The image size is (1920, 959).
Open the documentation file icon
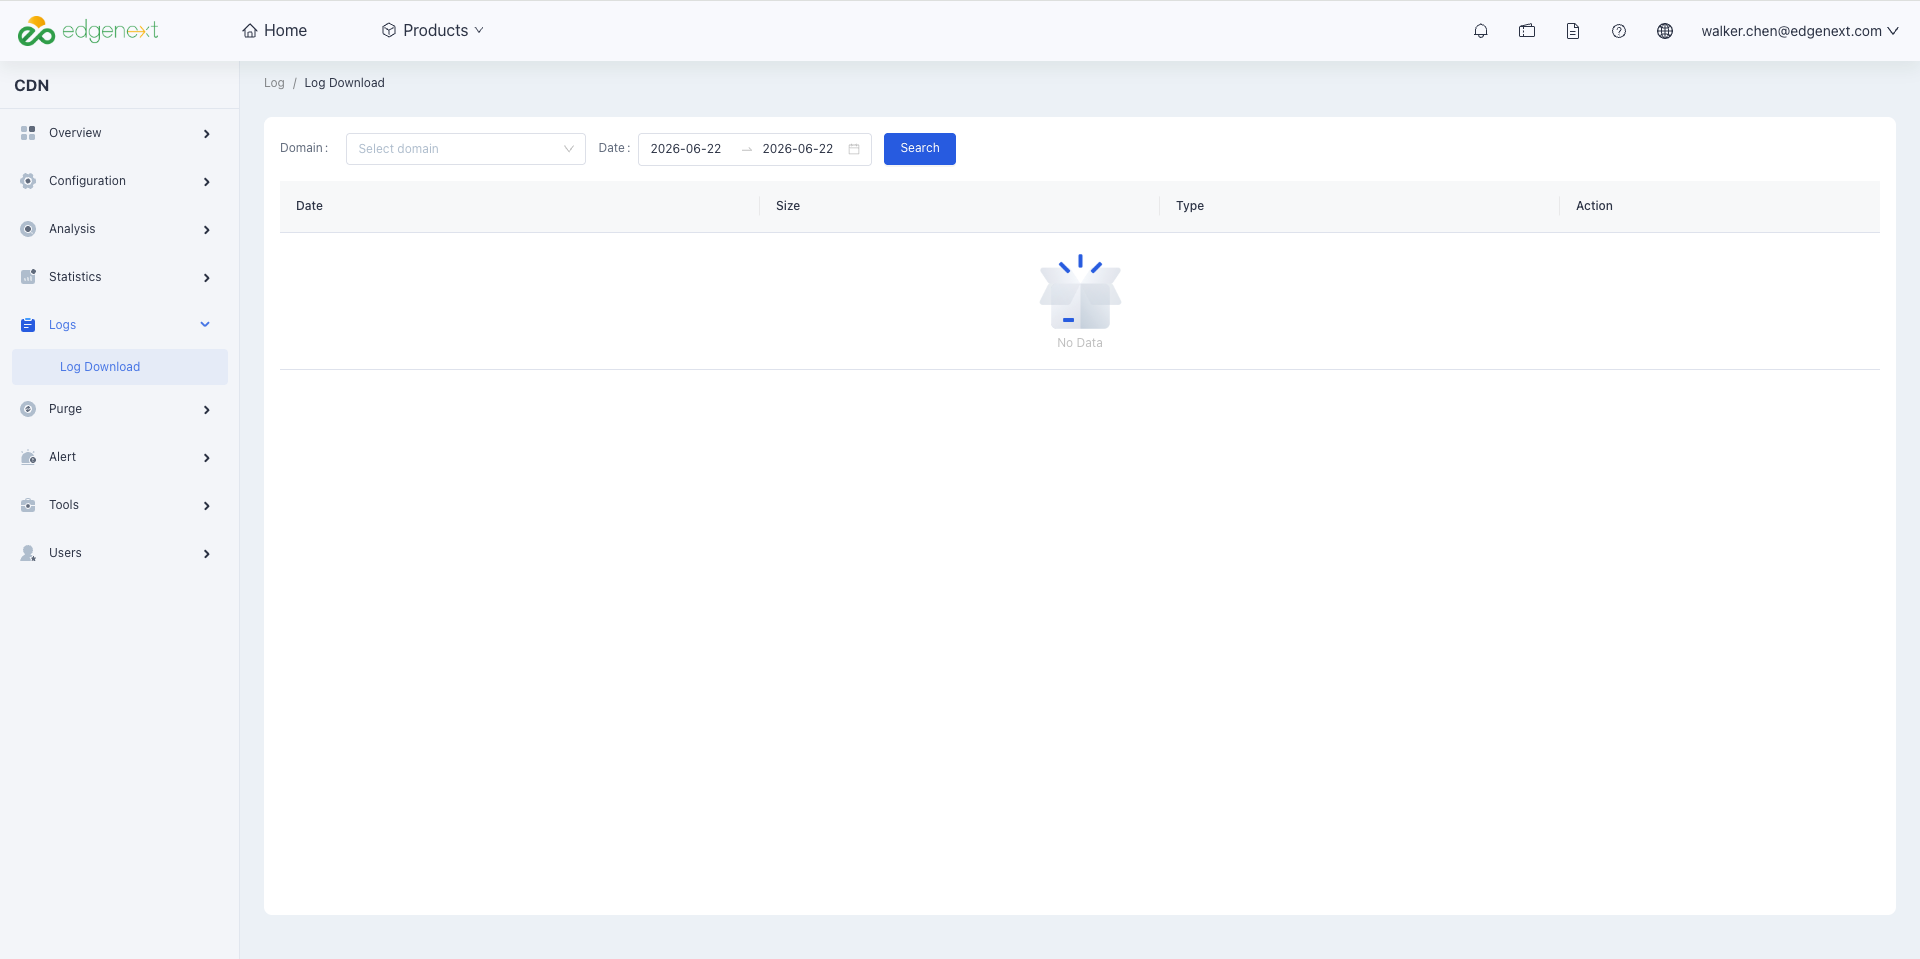[1573, 31]
